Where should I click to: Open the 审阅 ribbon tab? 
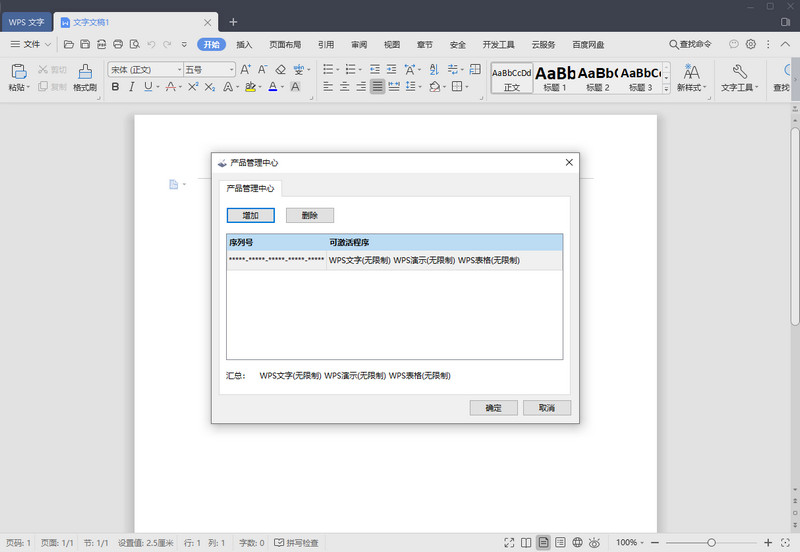tap(359, 44)
